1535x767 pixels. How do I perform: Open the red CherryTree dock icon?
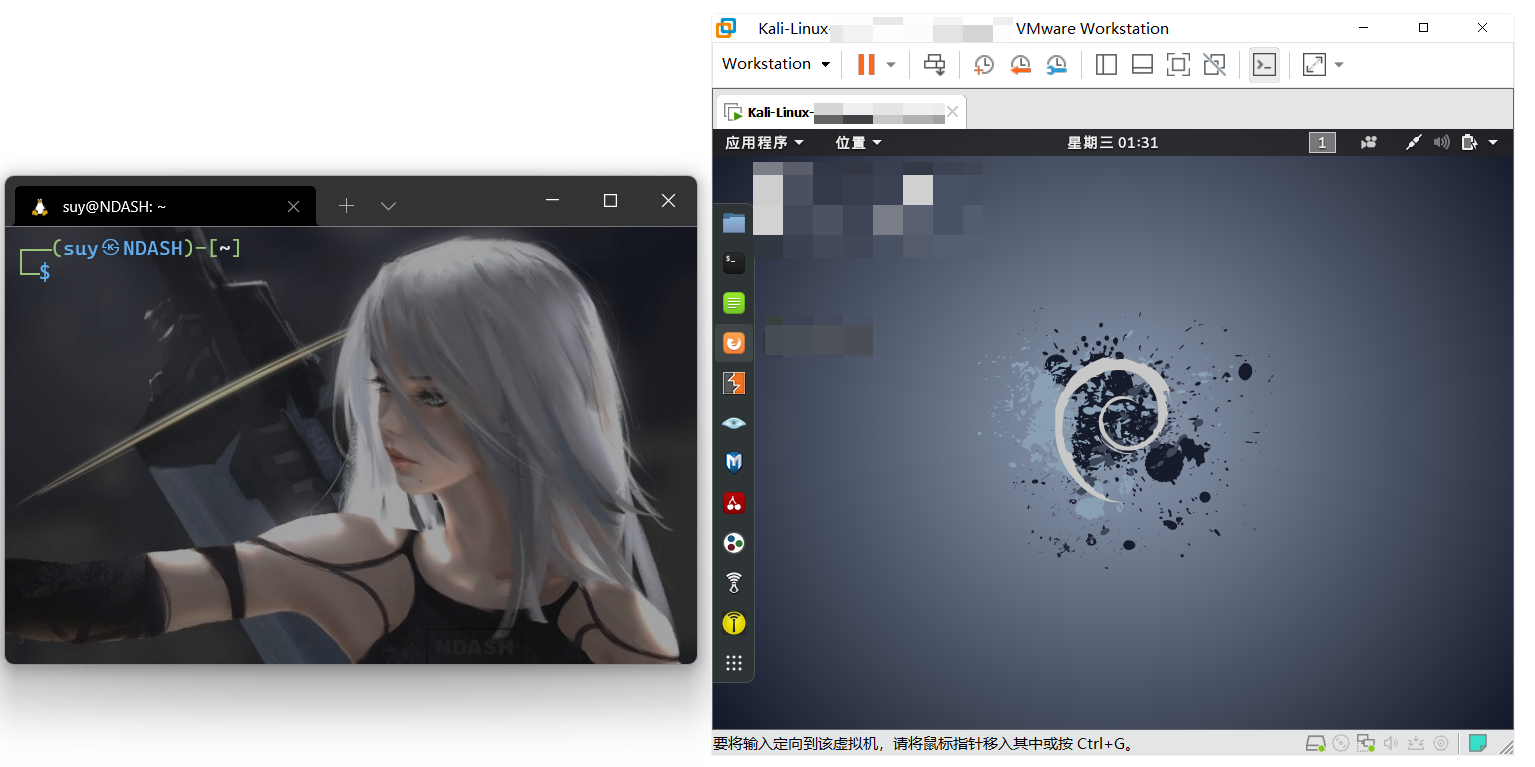click(x=734, y=503)
